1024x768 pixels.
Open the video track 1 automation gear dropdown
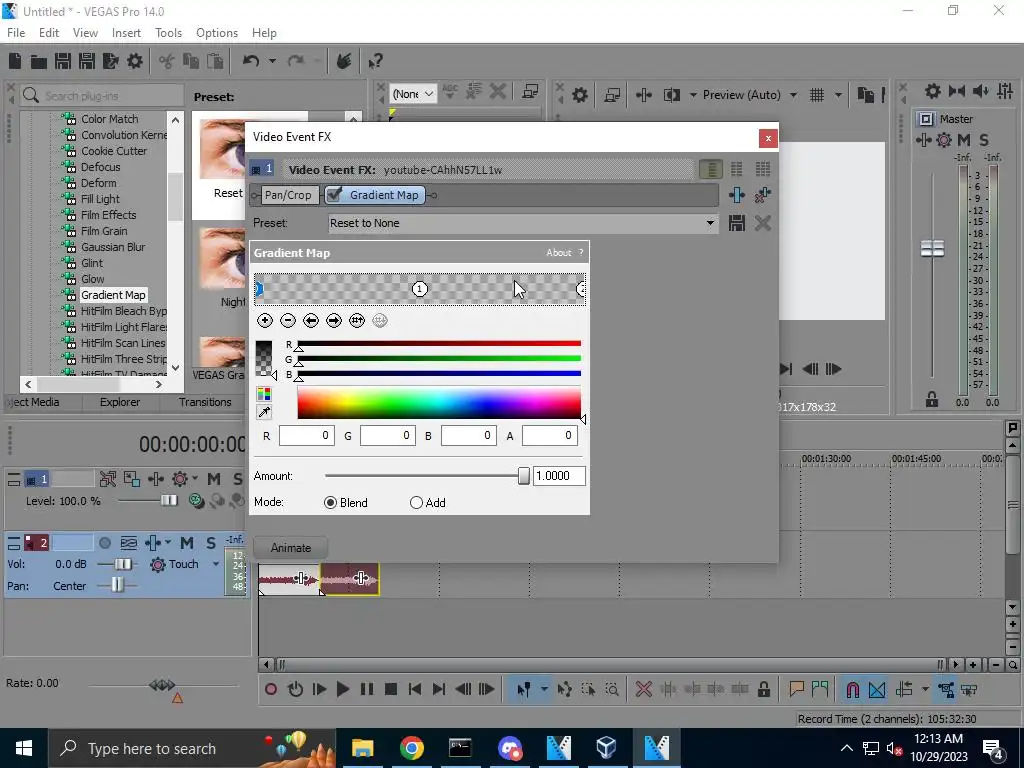pyautogui.click(x=184, y=479)
